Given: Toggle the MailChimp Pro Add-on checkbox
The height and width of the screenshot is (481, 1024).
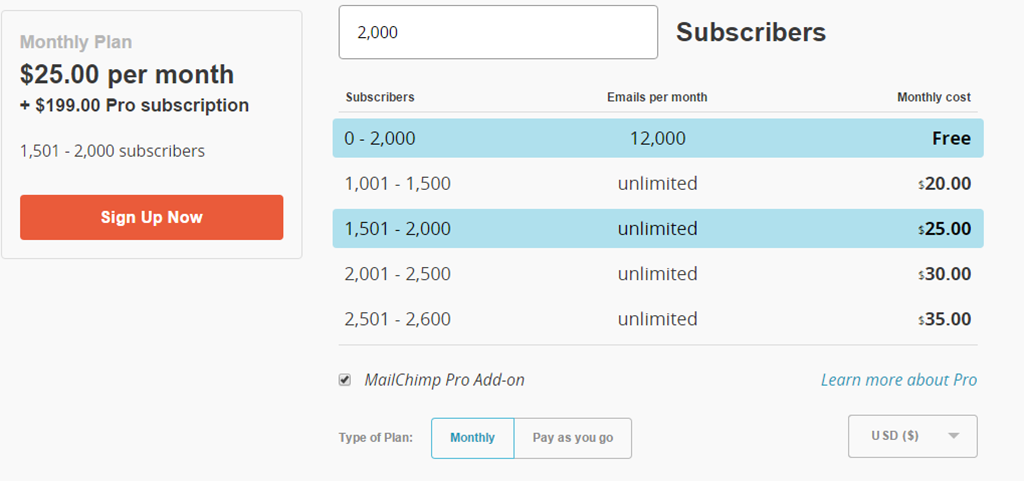Looking at the screenshot, I should (345, 380).
